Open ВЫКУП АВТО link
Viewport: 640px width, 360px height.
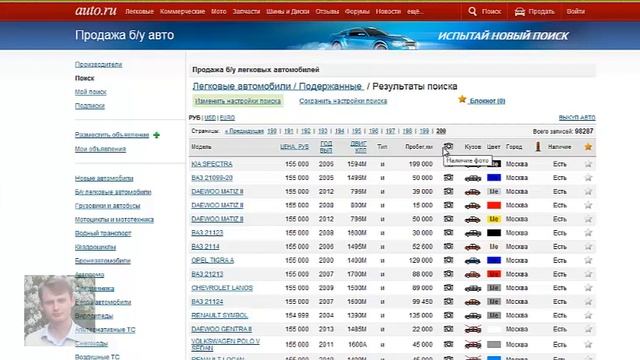[x=577, y=118]
